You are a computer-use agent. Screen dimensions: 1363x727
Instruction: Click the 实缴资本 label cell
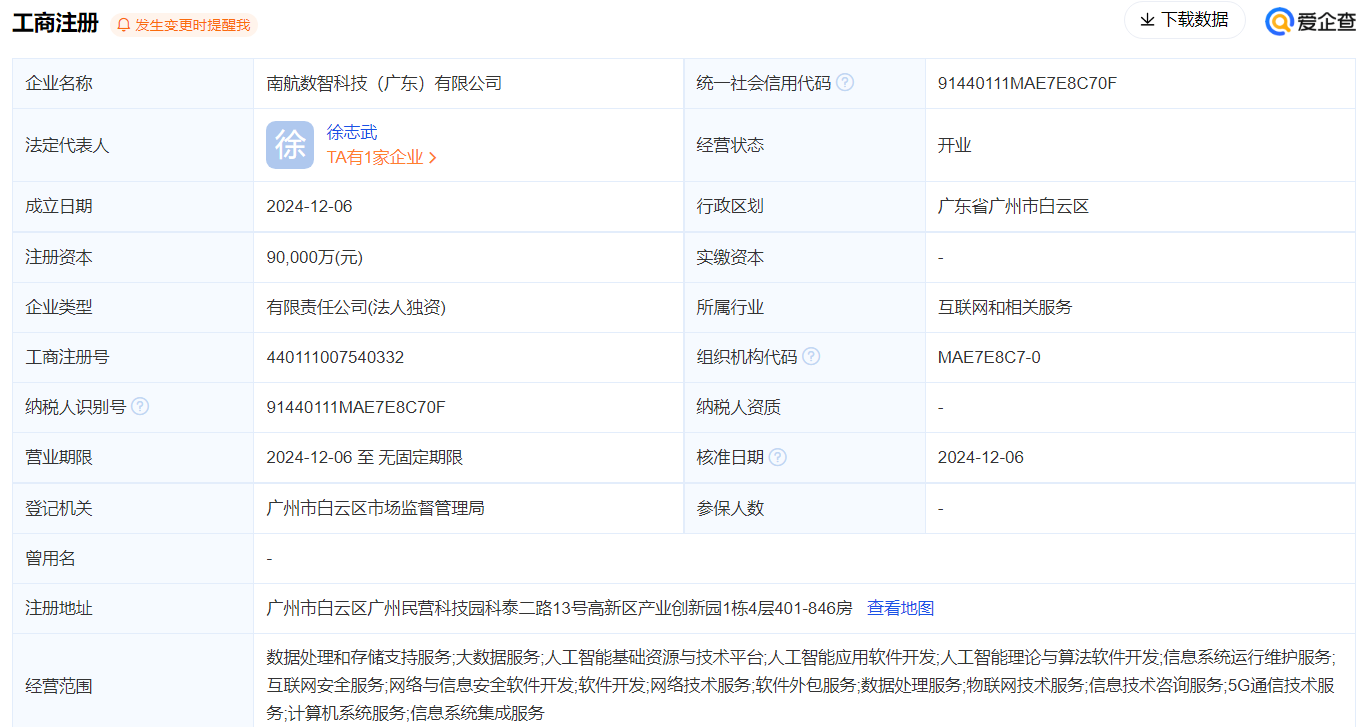[x=804, y=257]
